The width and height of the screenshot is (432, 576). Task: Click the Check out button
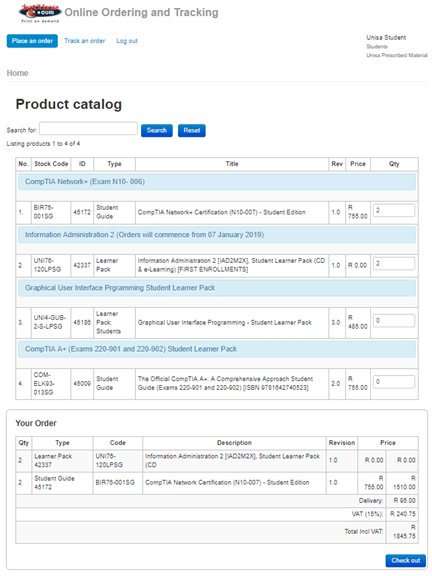point(406,561)
